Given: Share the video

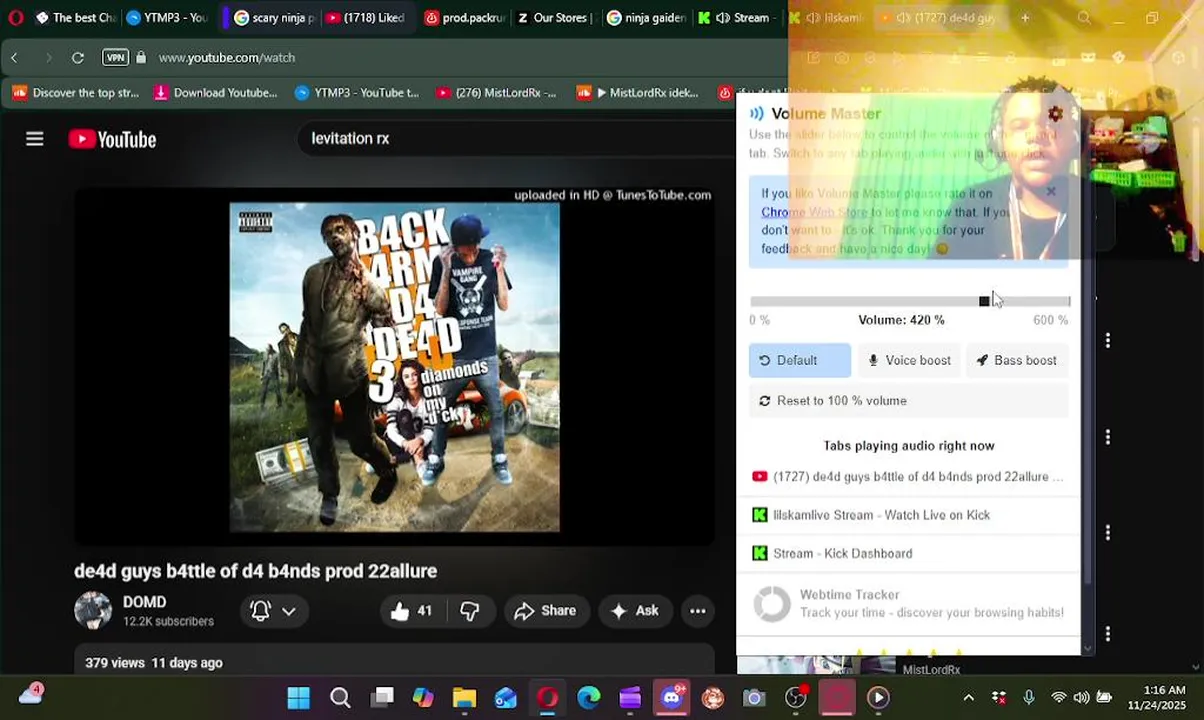Looking at the screenshot, I should pos(544,611).
